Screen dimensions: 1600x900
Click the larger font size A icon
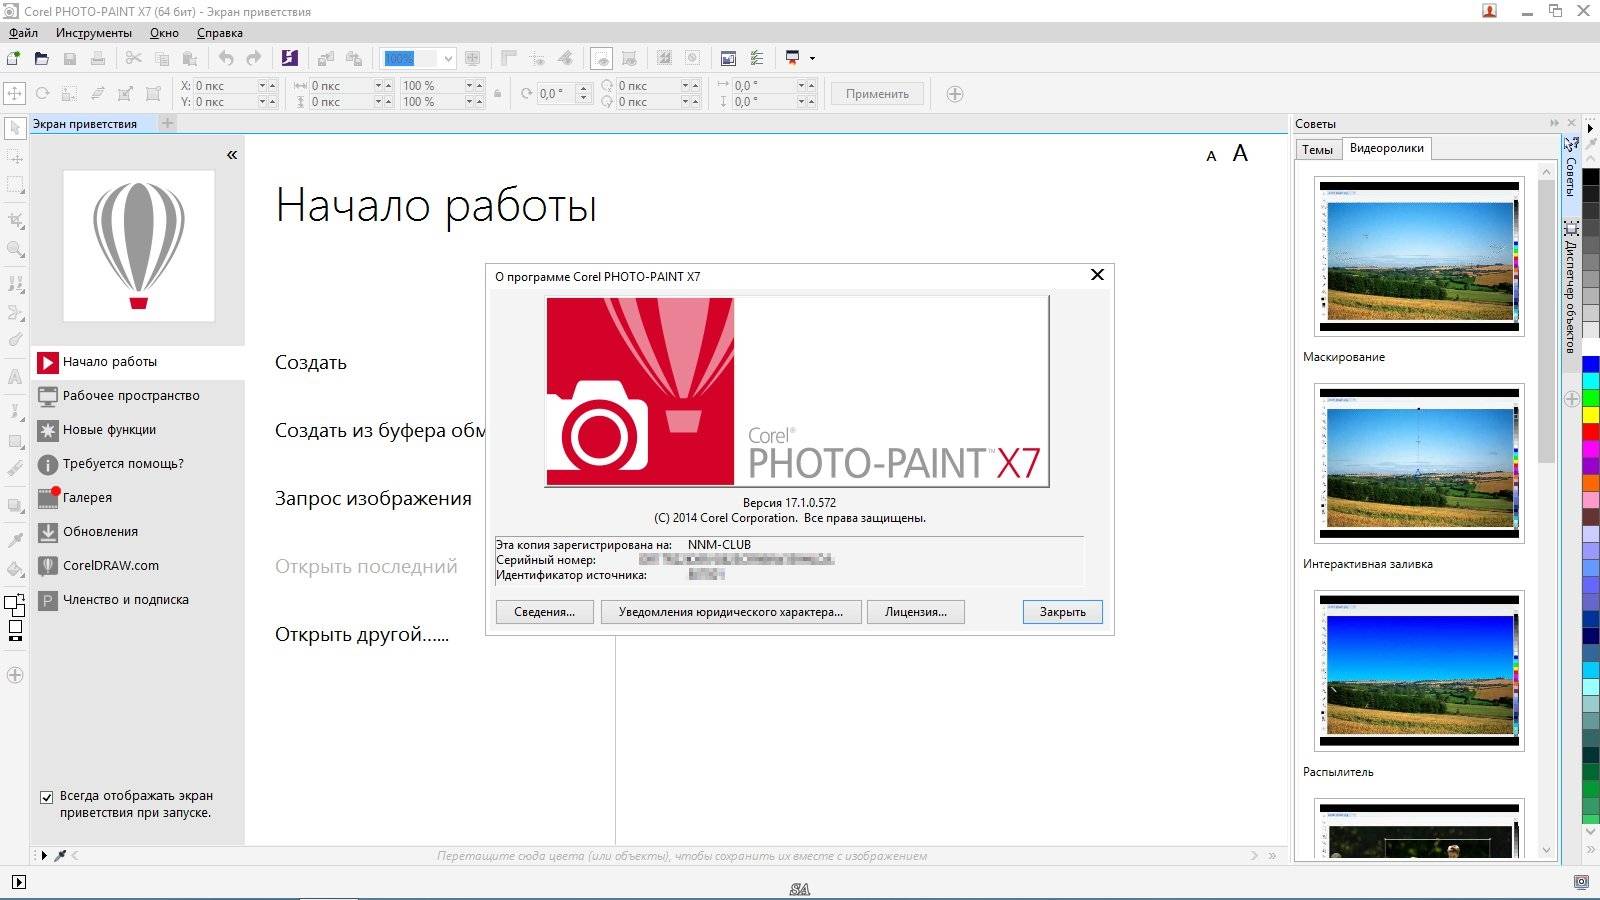pyautogui.click(x=1240, y=153)
